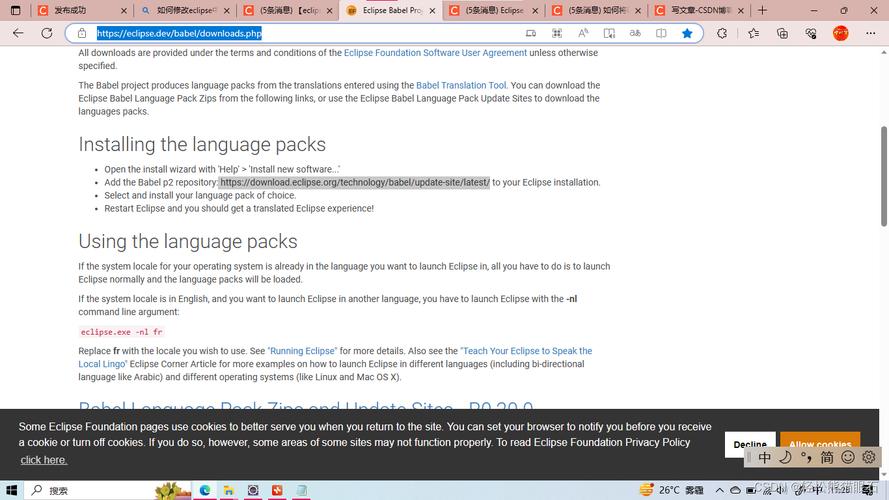Open the 'Running Eclipse' link

pyautogui.click(x=302, y=351)
